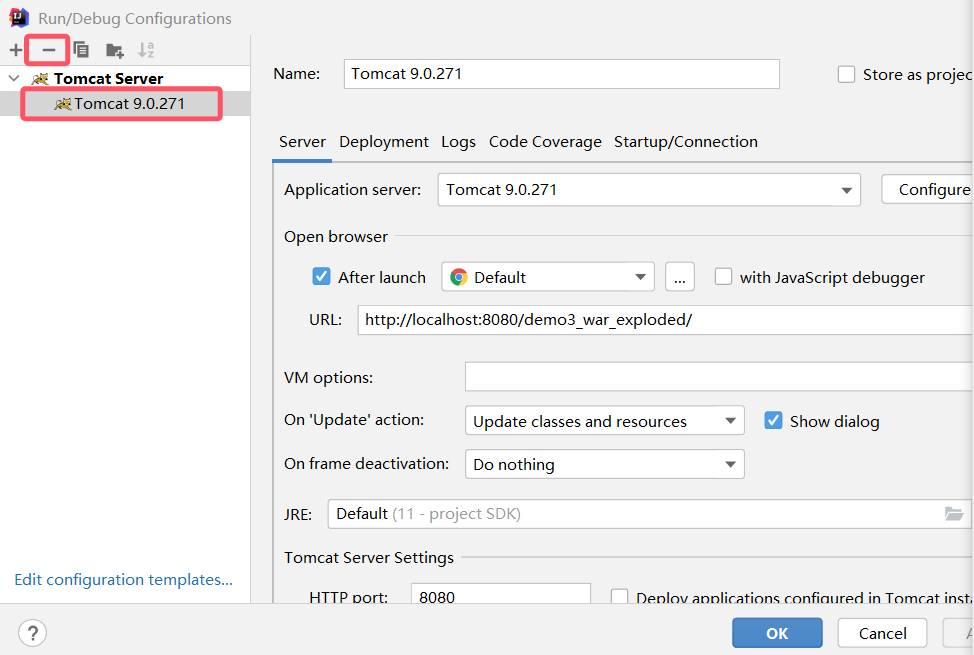Click the Cancel button
Image resolution: width=974 pixels, height=655 pixels.
pyautogui.click(x=882, y=633)
